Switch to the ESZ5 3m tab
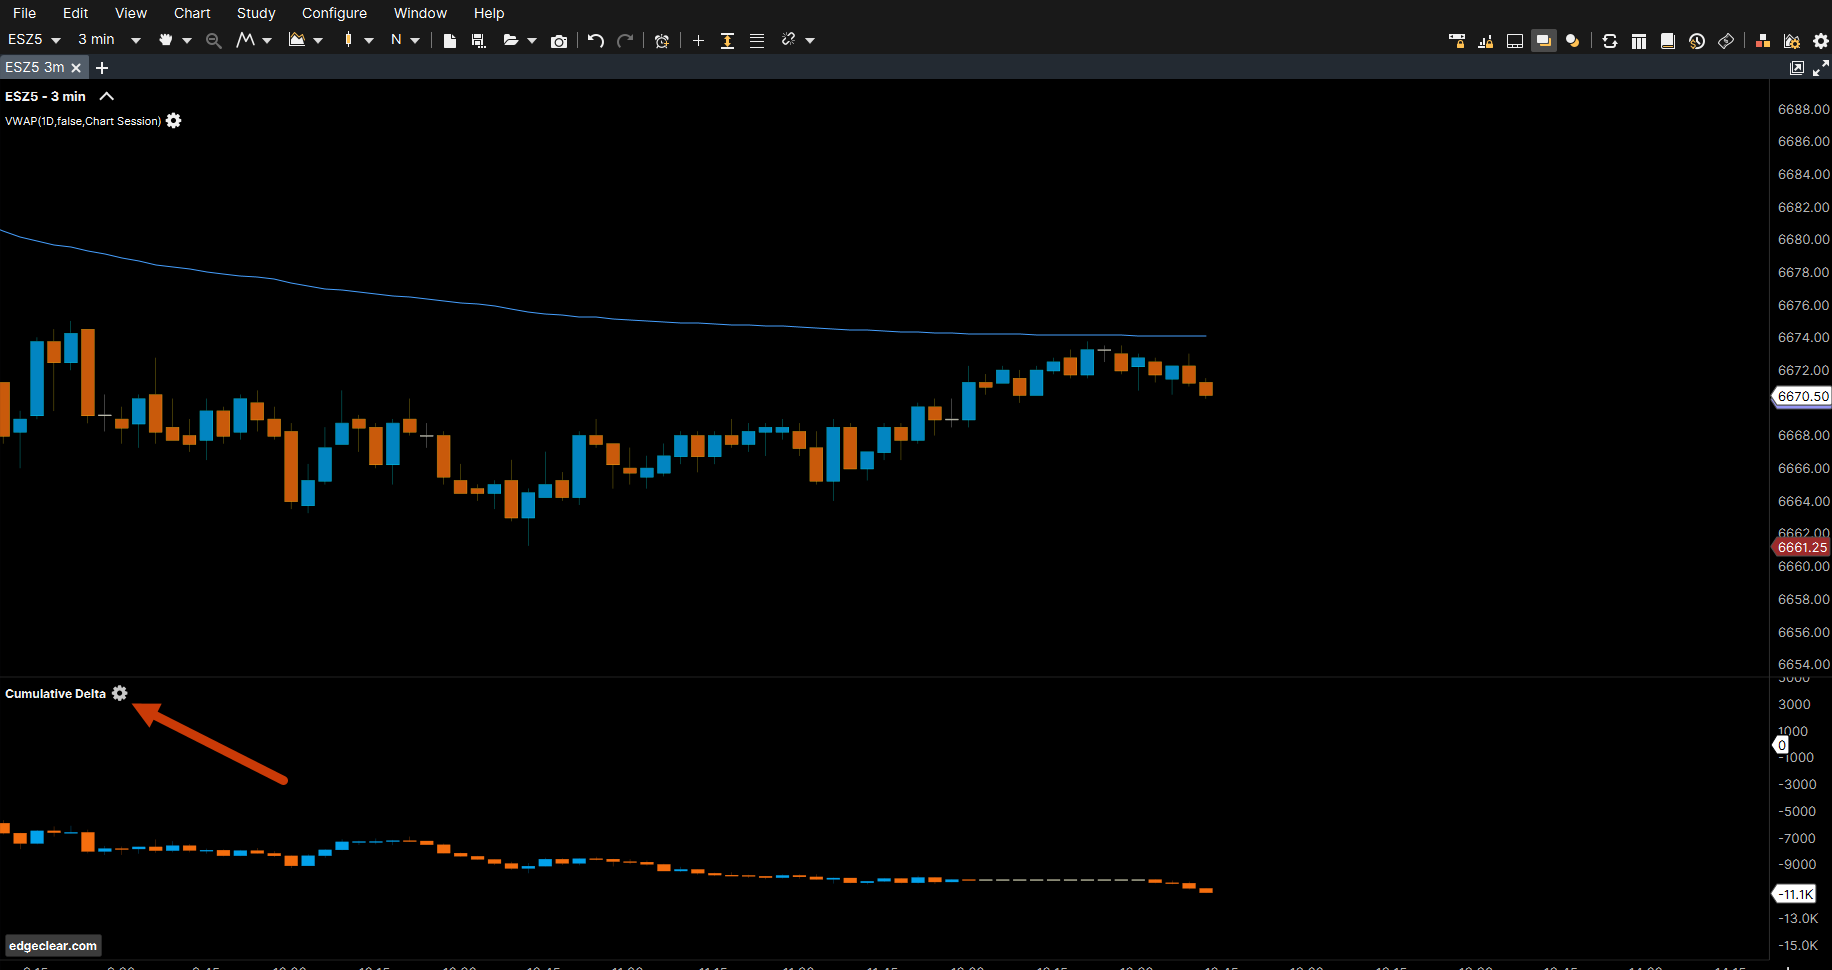The width and height of the screenshot is (1832, 970). click(x=35, y=67)
